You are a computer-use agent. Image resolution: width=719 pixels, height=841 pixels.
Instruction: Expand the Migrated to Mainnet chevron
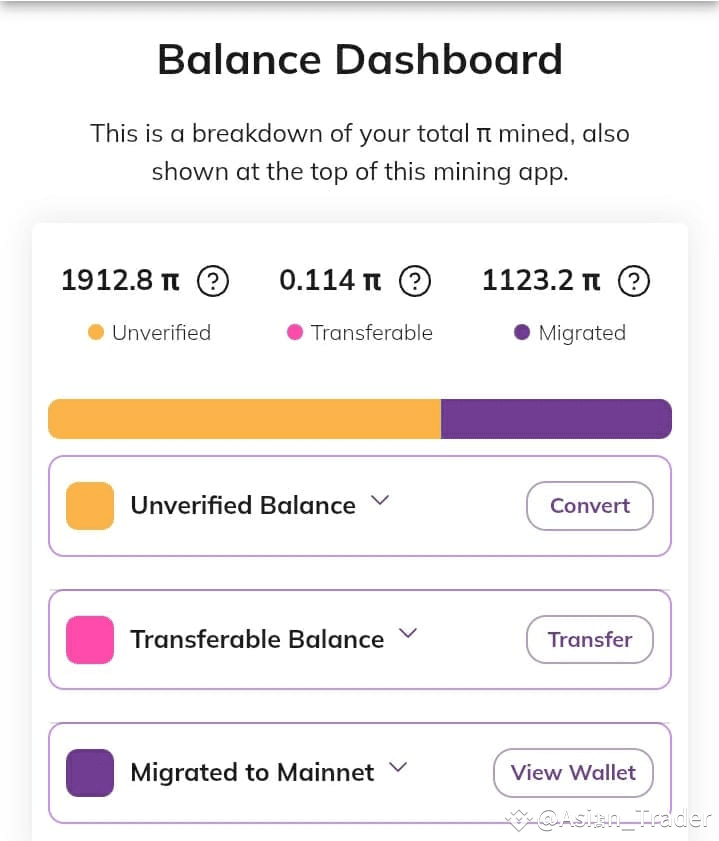point(398,768)
